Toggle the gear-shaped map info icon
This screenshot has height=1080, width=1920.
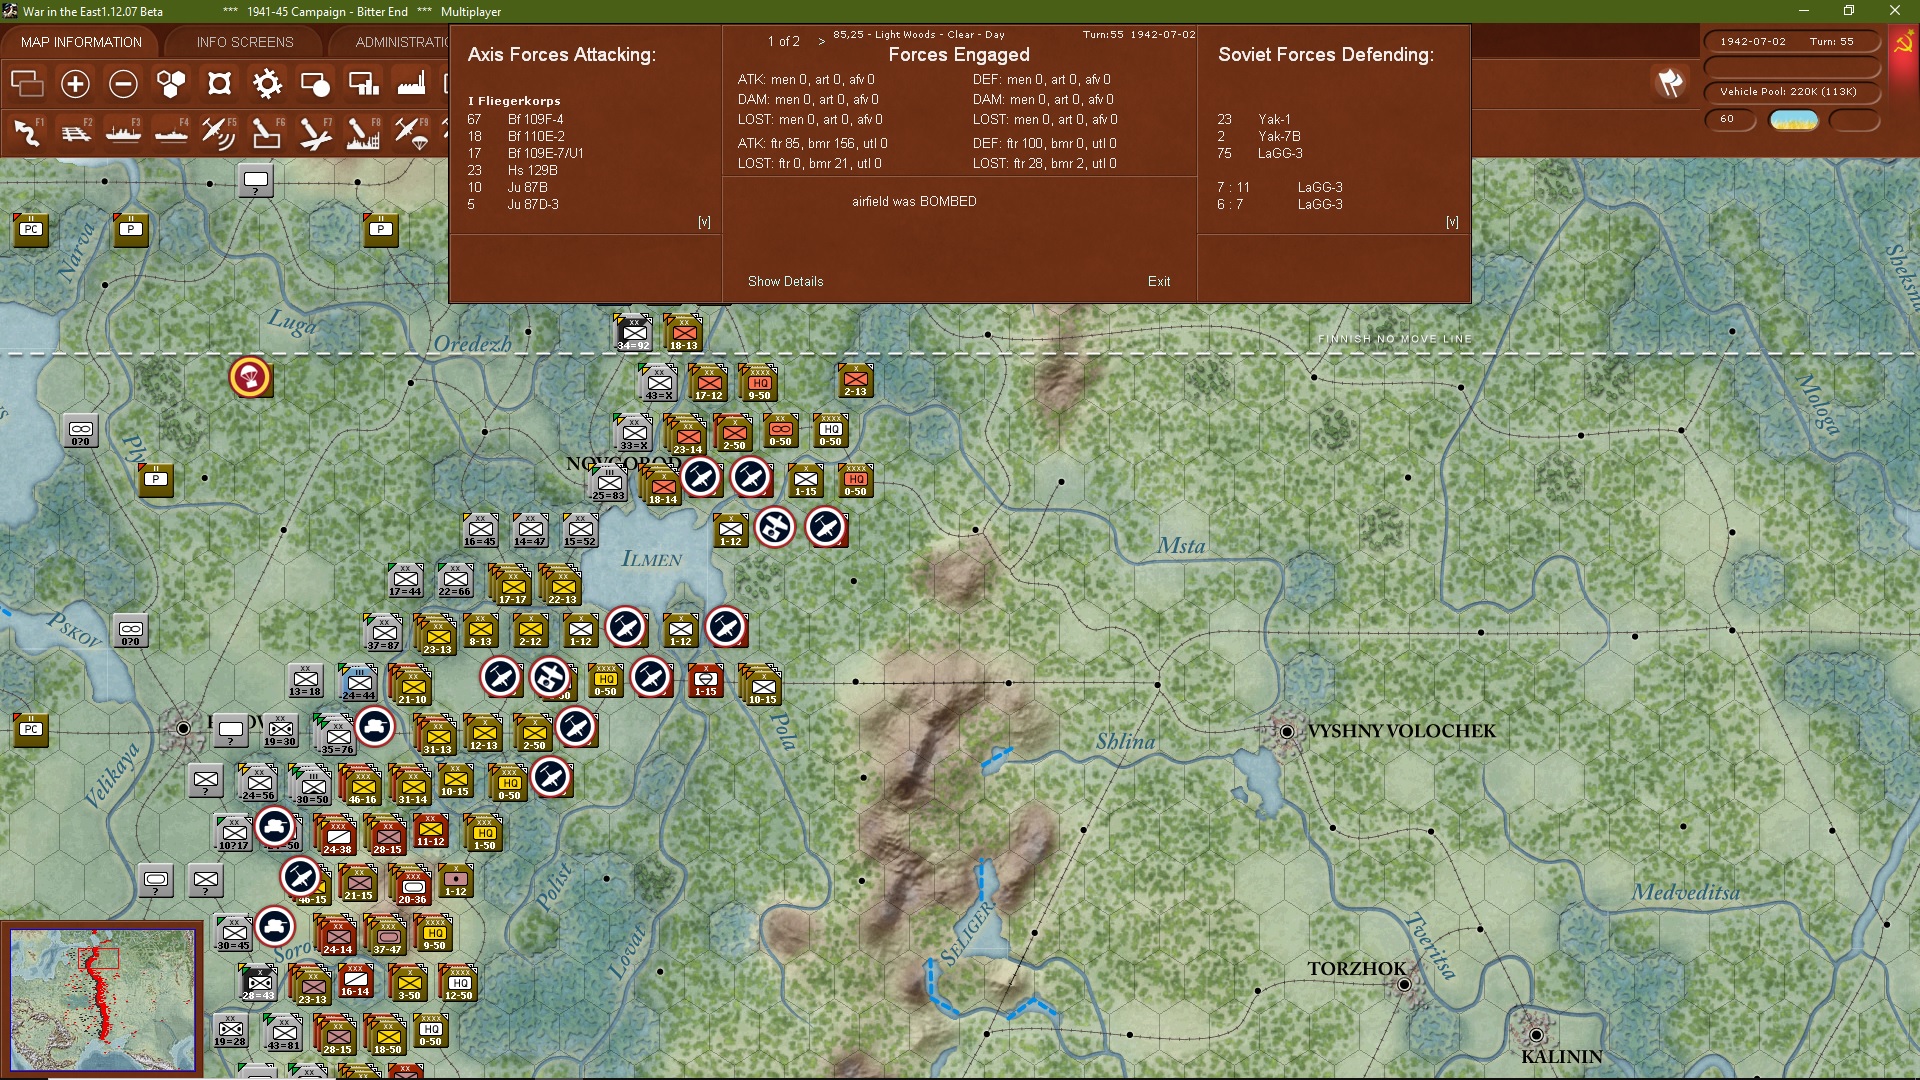coord(267,84)
